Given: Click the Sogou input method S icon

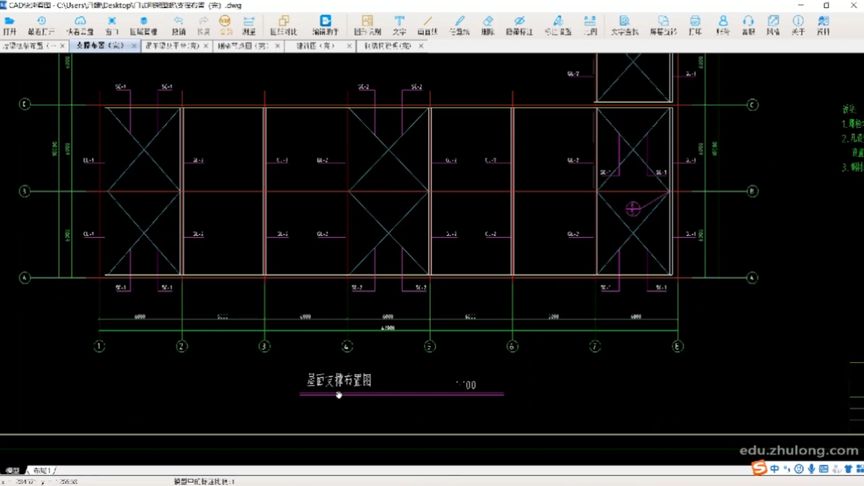Looking at the screenshot, I should point(759,468).
